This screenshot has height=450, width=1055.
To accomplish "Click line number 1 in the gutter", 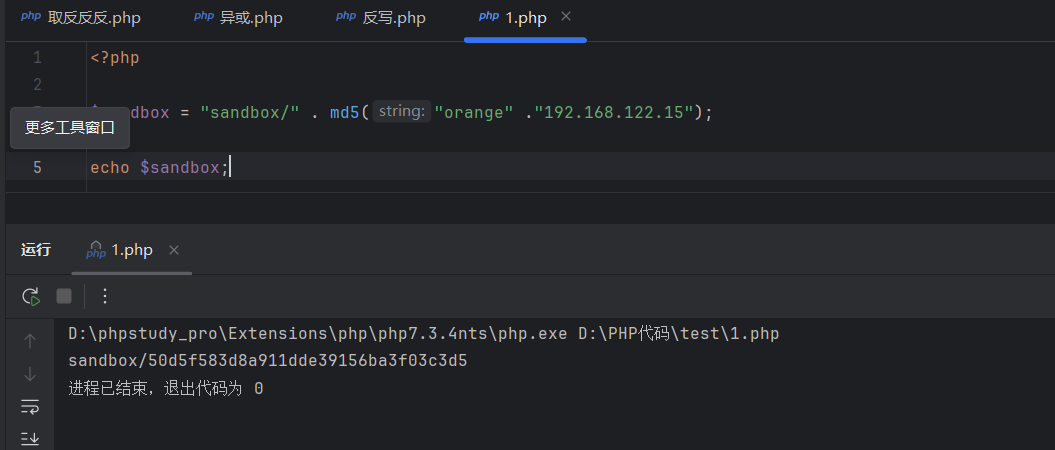I will coord(37,57).
